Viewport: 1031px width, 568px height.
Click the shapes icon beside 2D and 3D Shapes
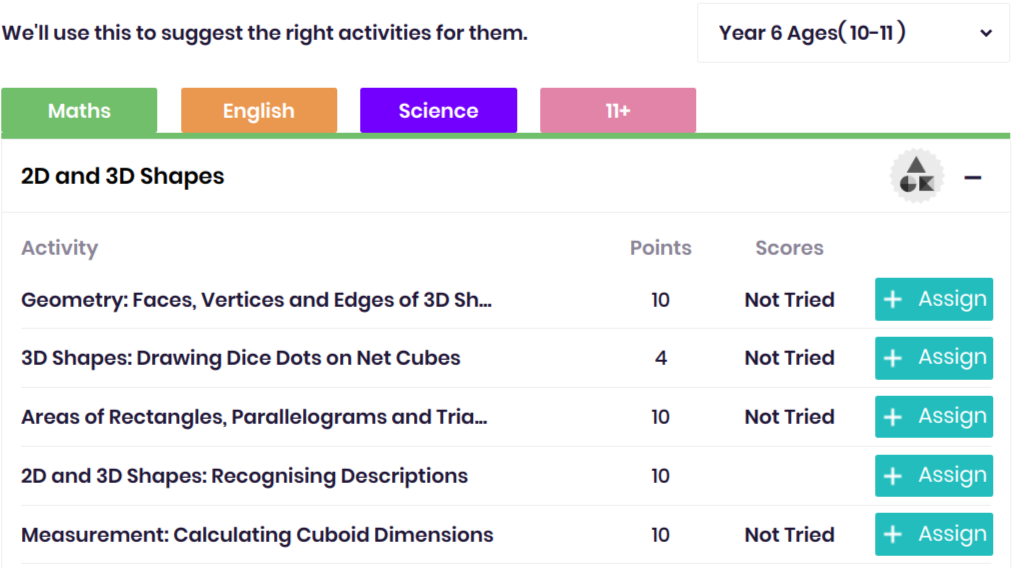tap(917, 176)
